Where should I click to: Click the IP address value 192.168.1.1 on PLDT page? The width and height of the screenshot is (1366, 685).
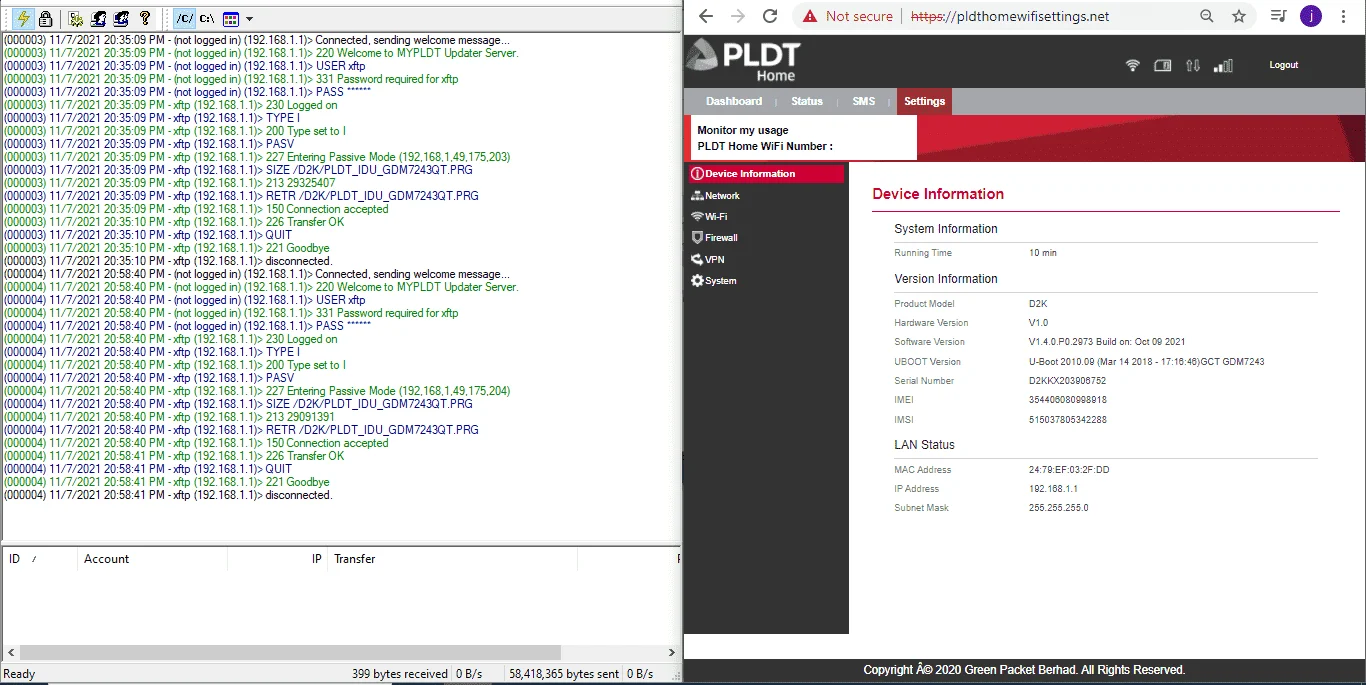(x=1054, y=489)
